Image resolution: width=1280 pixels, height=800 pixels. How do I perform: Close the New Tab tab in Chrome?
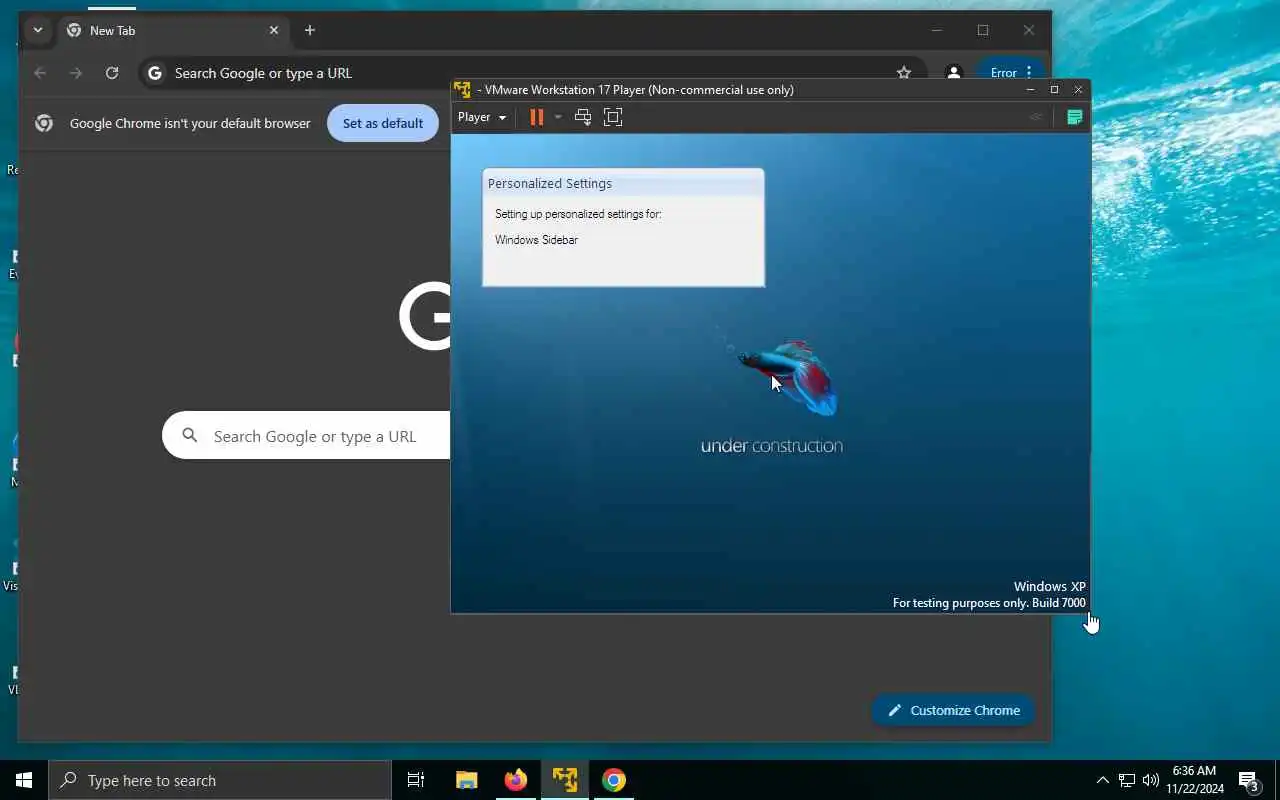tap(274, 31)
